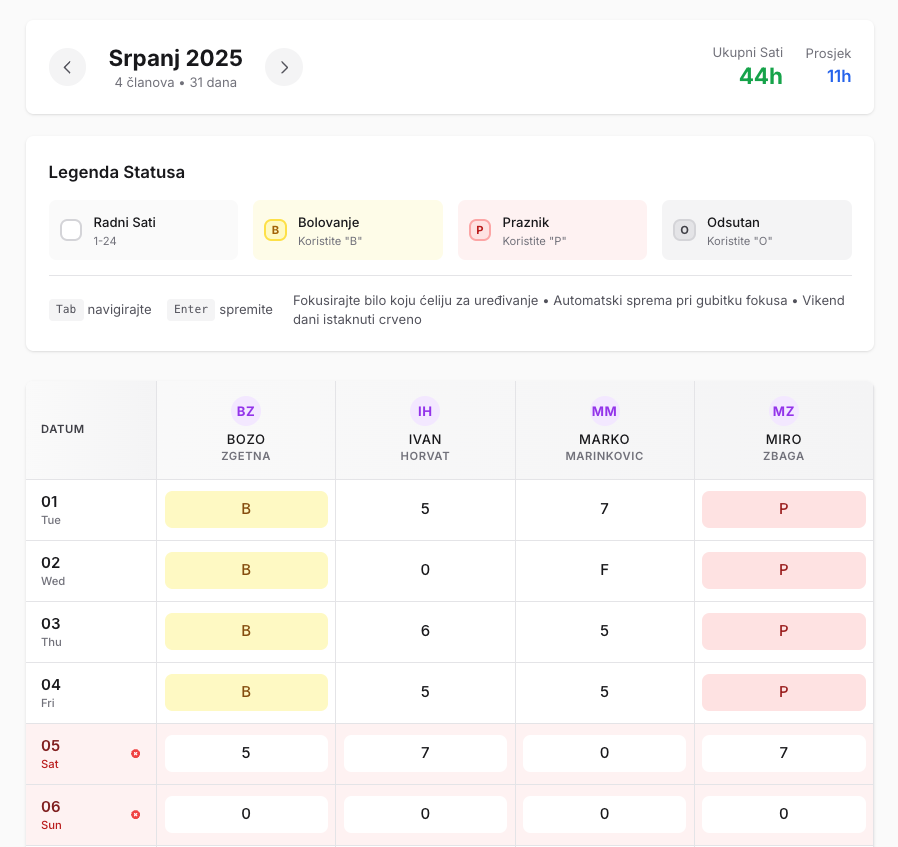The image size is (898, 847).
Task: Click the BZ avatar above Bozo Zgetna
Action: pos(245,411)
